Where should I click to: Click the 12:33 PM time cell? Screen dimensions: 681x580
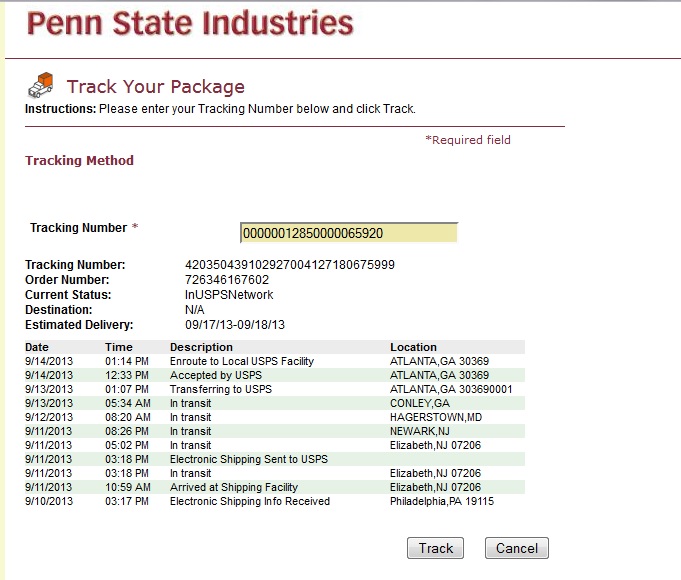tap(127, 375)
